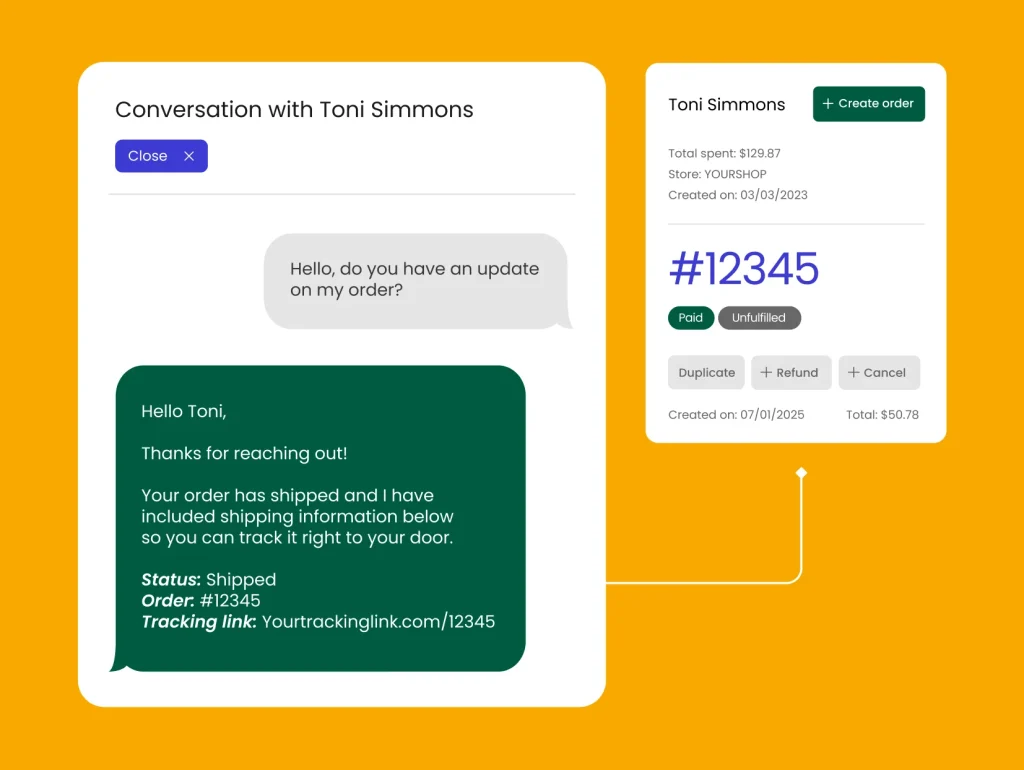Select the green Paid status badge

coord(690,318)
